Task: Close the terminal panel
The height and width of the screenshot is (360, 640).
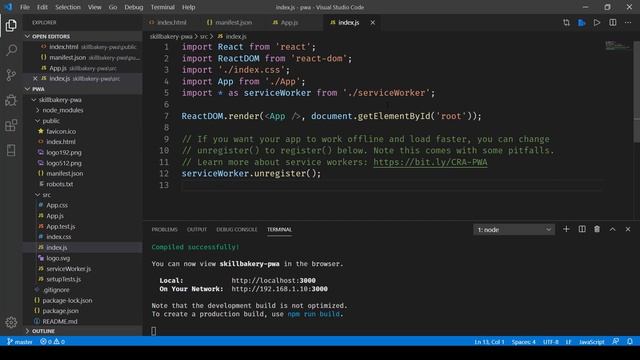Action: [628, 229]
